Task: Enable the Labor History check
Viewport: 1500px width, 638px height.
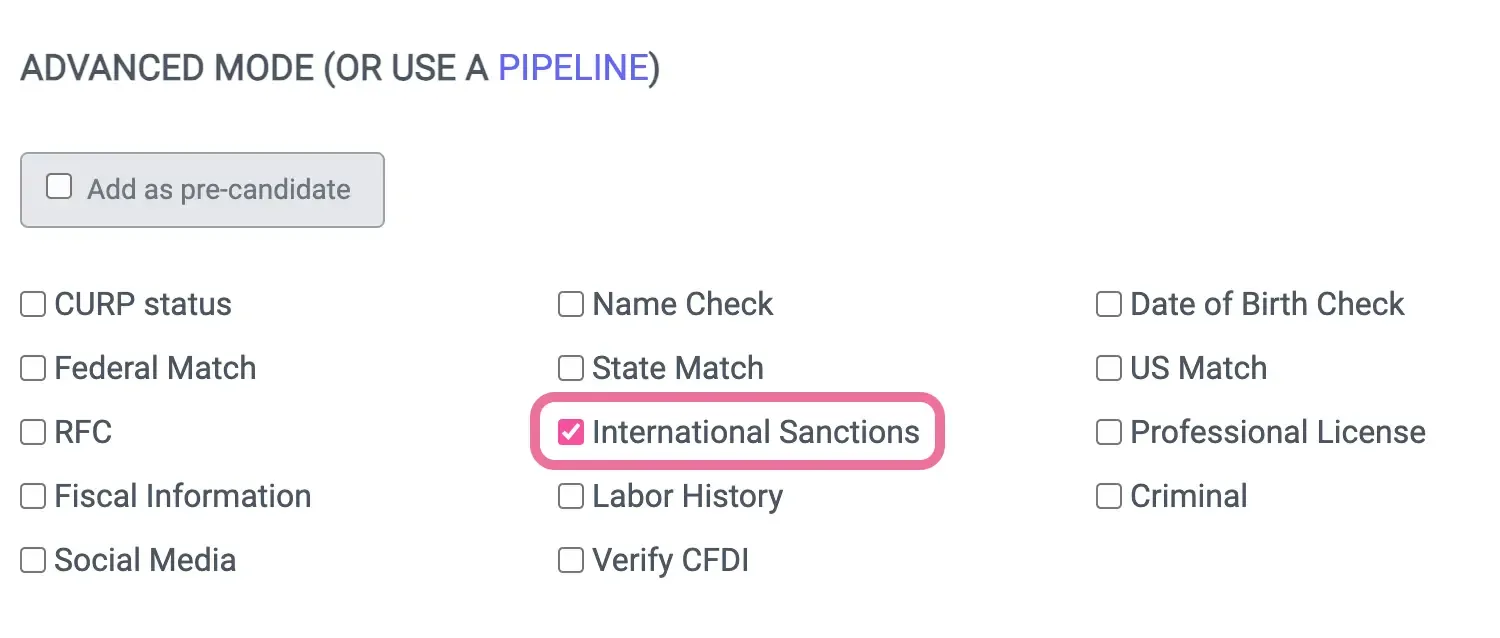Action: [x=570, y=496]
